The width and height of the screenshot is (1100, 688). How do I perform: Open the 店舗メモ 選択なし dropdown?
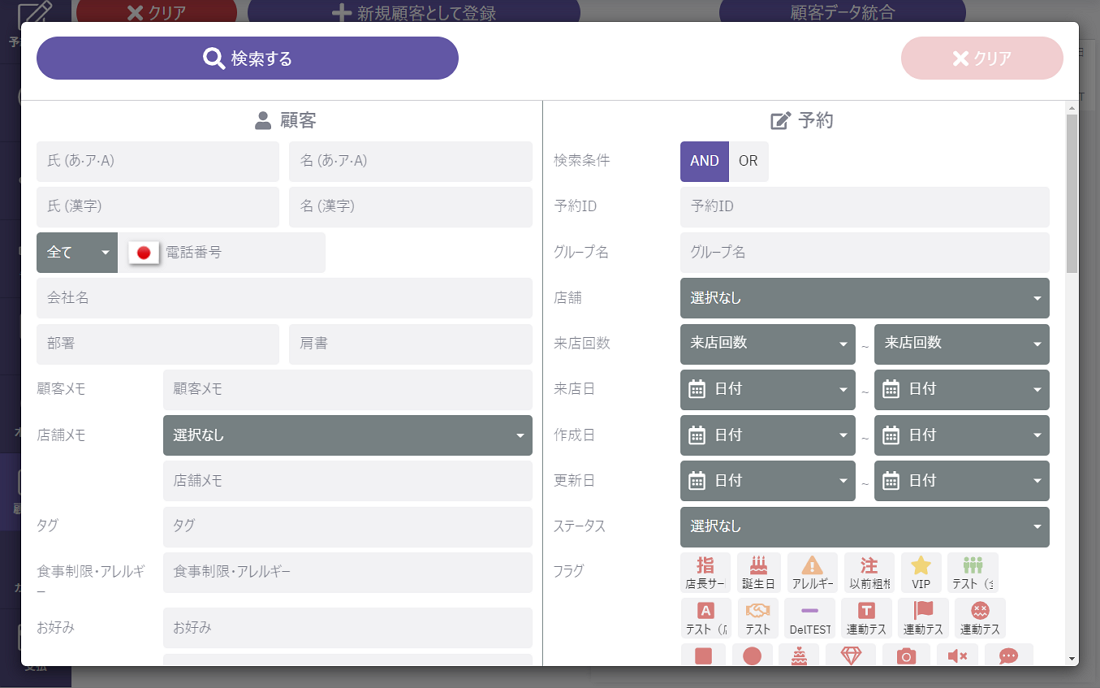347,435
